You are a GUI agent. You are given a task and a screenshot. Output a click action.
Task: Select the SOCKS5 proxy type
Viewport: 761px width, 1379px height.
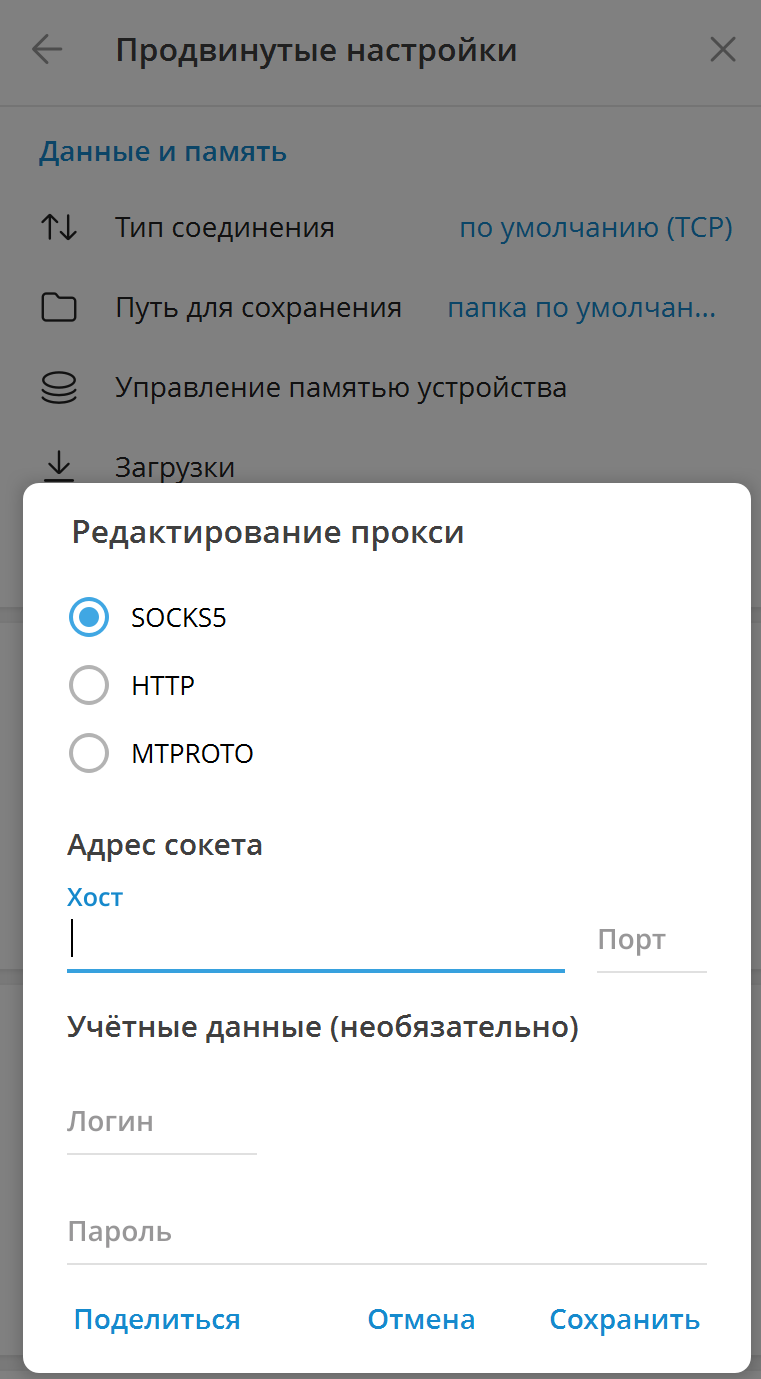[x=89, y=617]
